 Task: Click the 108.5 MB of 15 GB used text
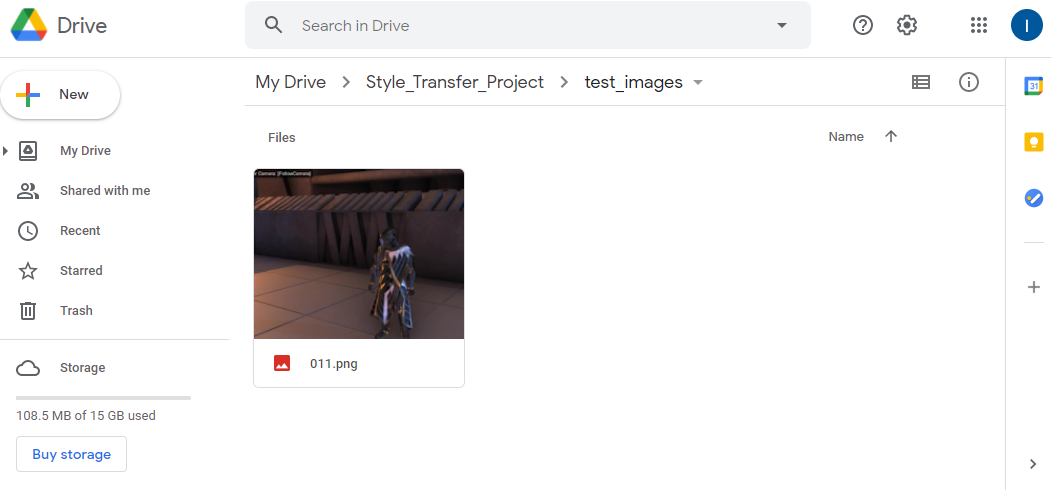pos(86,416)
